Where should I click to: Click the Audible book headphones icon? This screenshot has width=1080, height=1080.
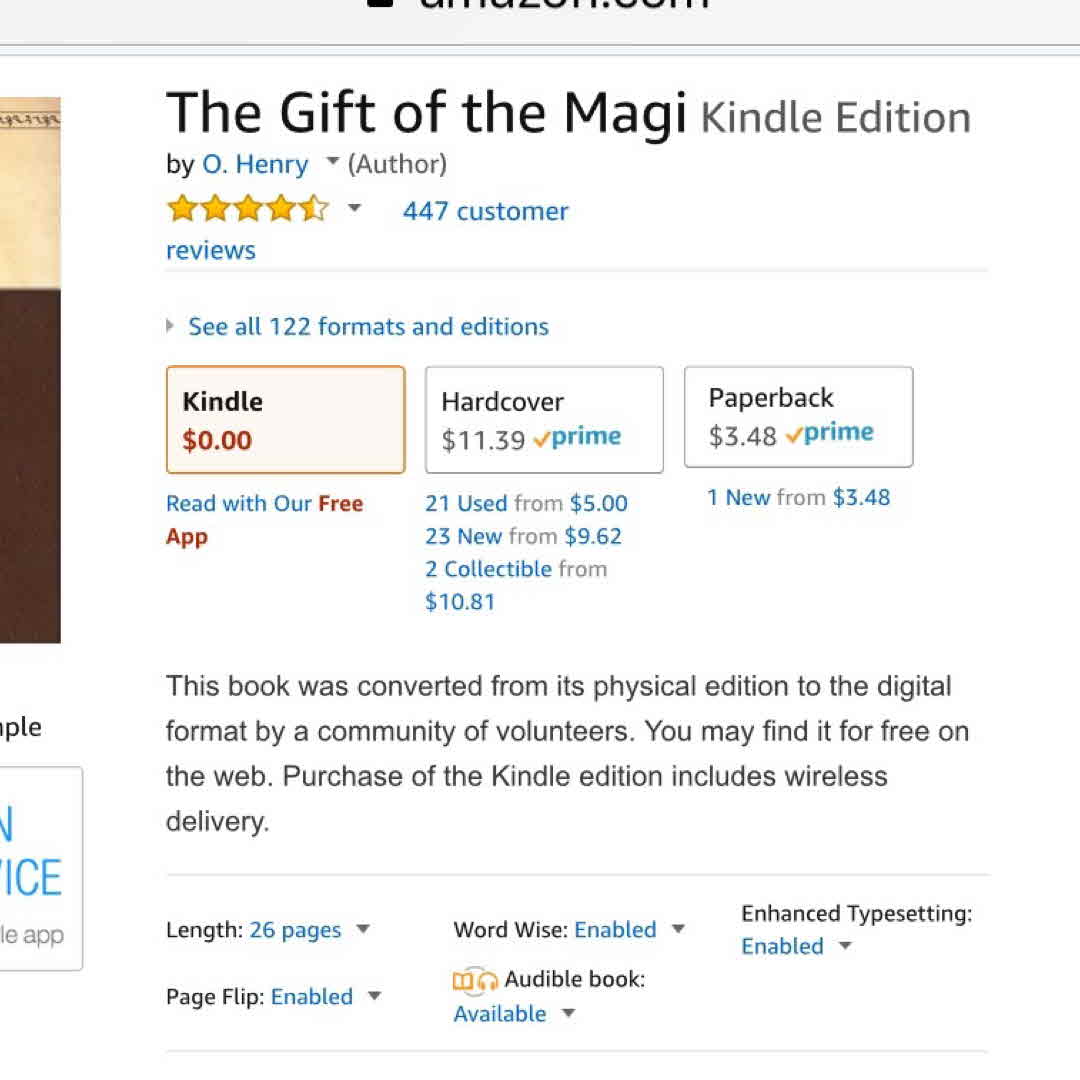(475, 981)
